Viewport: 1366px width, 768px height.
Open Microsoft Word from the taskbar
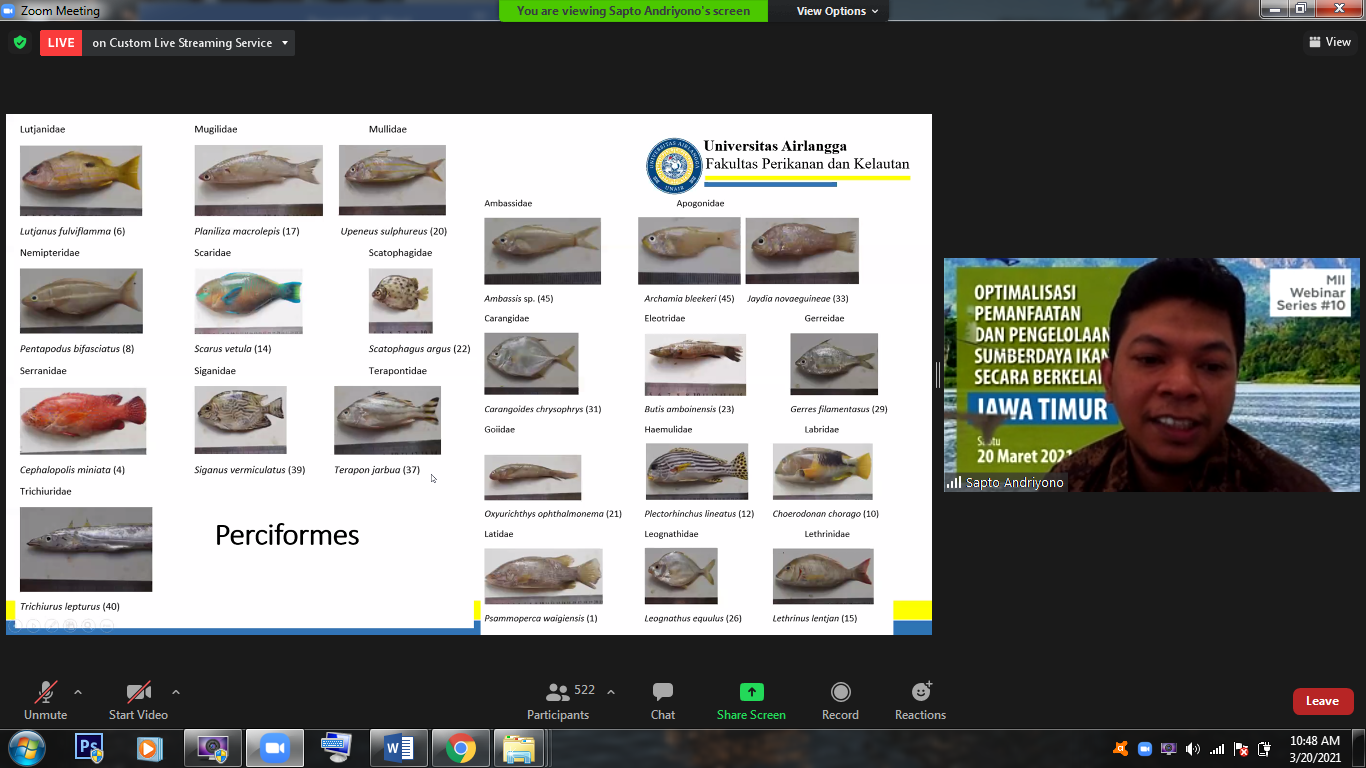(x=398, y=748)
